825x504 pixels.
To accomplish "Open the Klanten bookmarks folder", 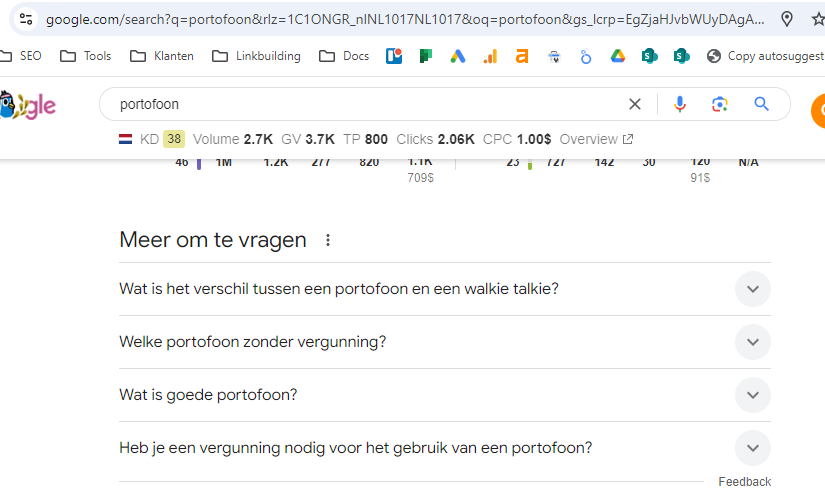I will [x=162, y=56].
